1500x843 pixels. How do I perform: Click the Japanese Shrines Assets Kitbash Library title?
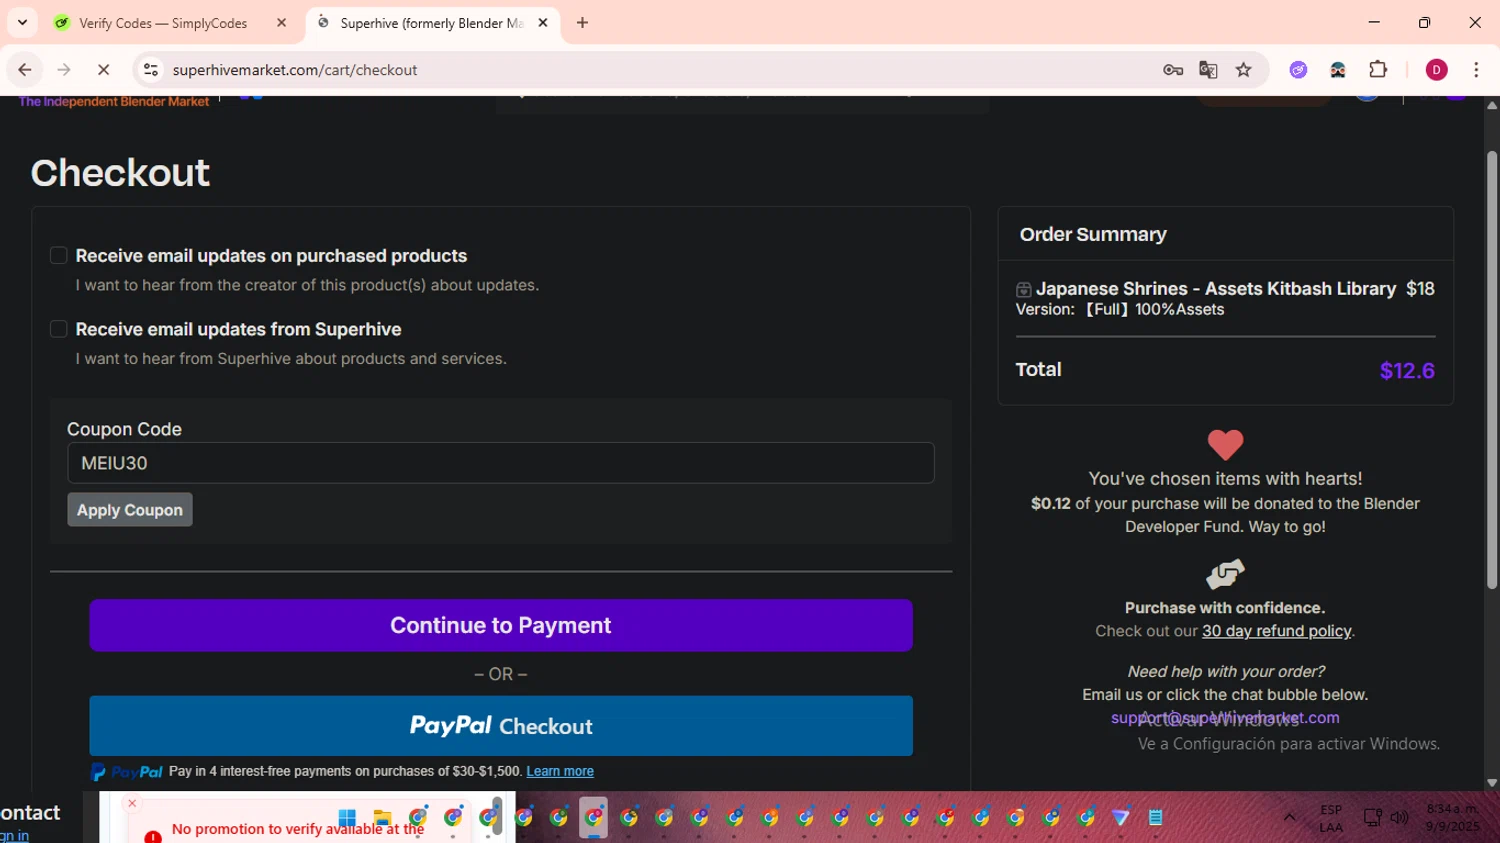(1216, 288)
